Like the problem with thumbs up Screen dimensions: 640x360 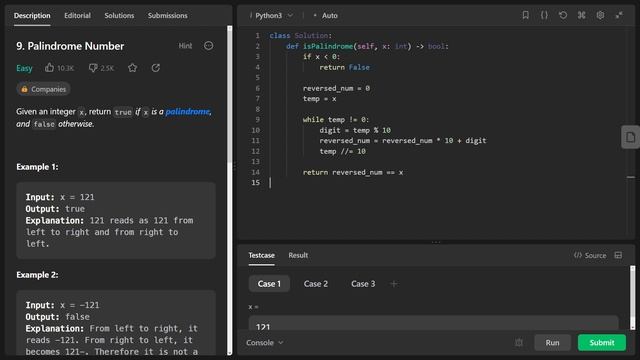pyautogui.click(x=49, y=68)
